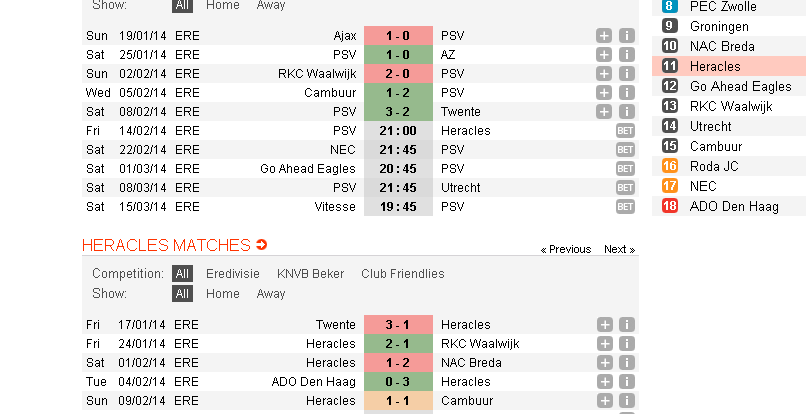Image resolution: width=806 pixels, height=414 pixels.
Task: Click BET icon for Vitesse vs PSV fixture
Action: point(625,207)
